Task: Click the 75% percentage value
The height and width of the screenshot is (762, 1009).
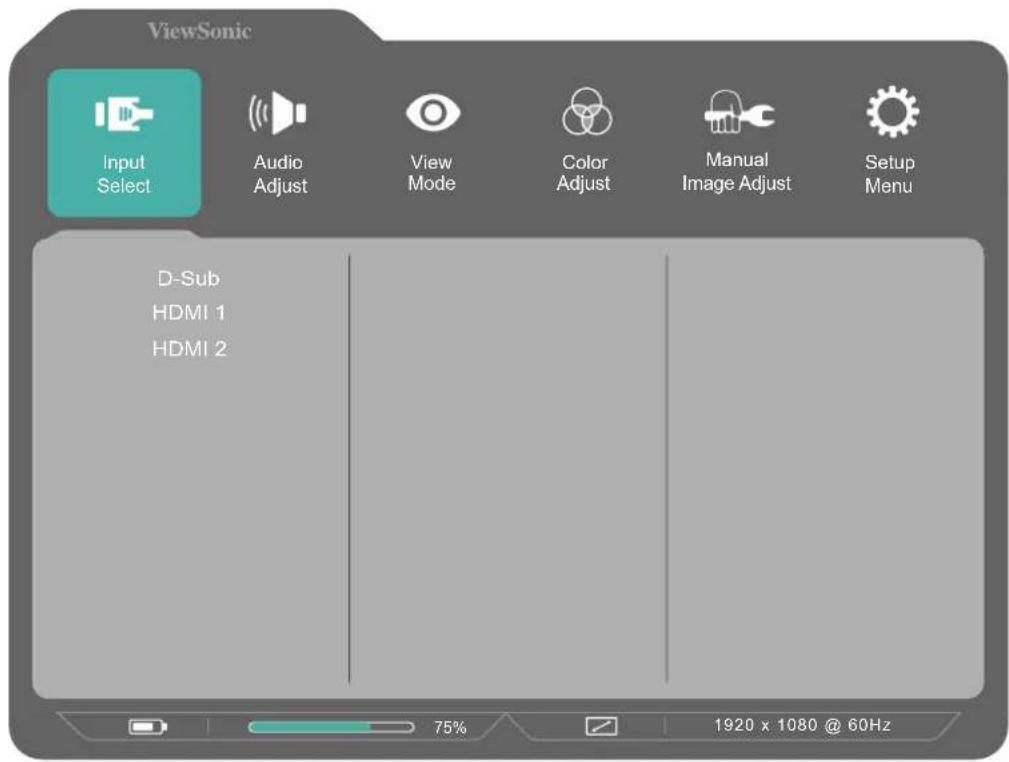Action: (x=450, y=727)
